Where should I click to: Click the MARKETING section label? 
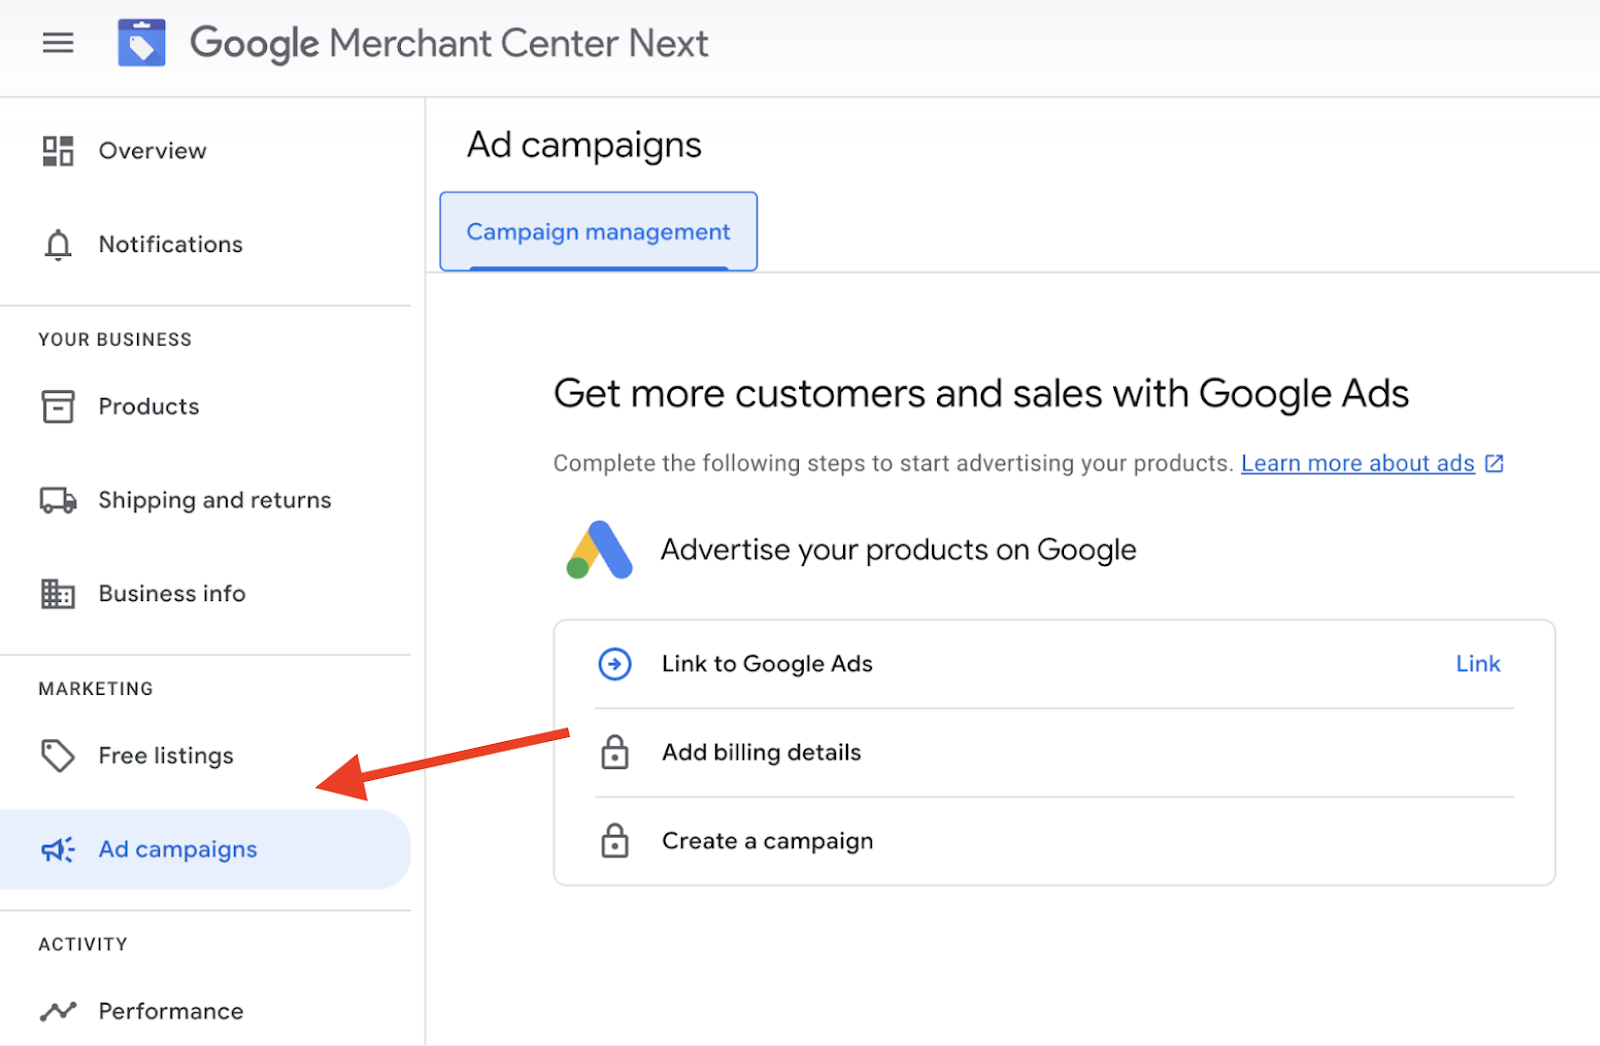[96, 689]
